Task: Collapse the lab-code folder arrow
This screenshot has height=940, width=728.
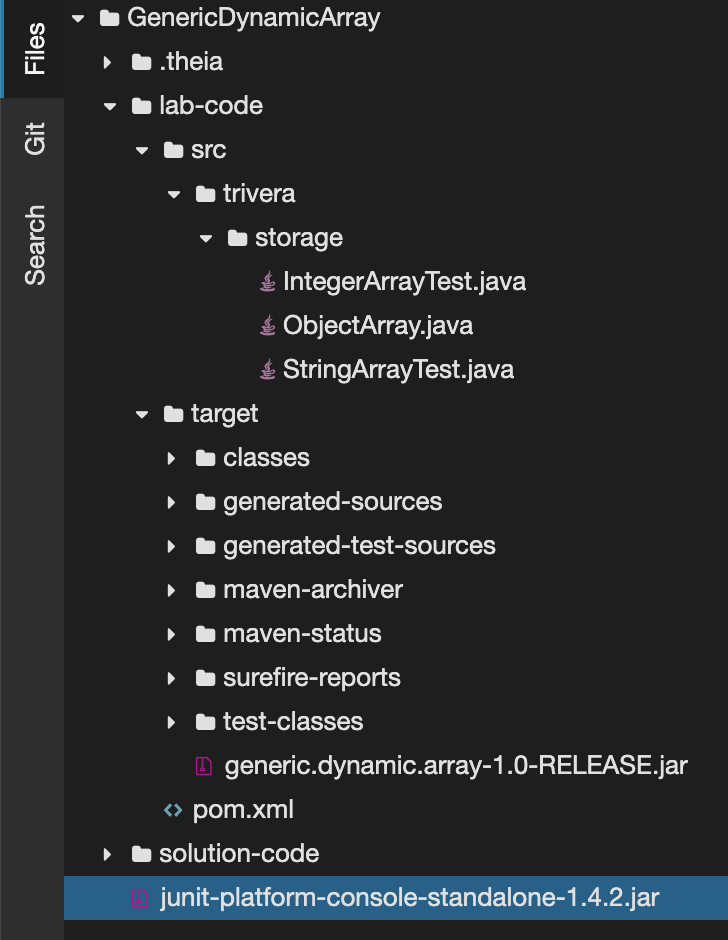Action: coord(110,107)
